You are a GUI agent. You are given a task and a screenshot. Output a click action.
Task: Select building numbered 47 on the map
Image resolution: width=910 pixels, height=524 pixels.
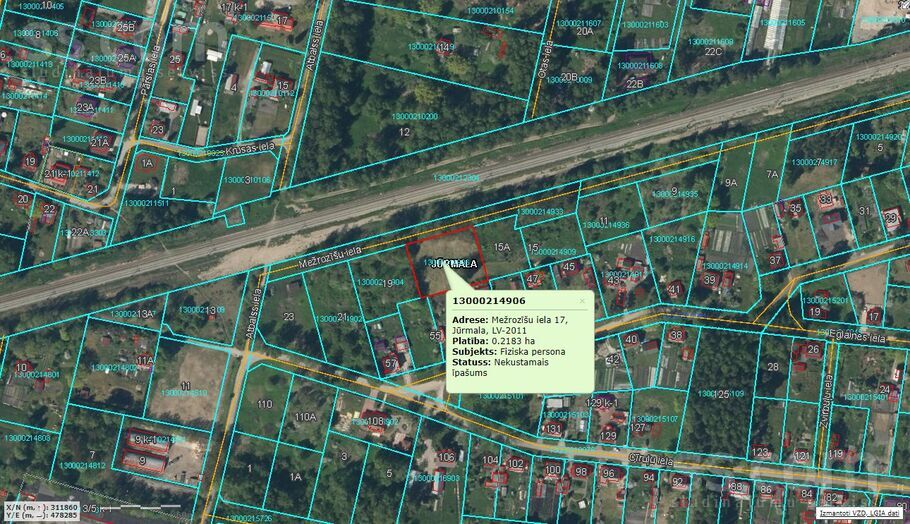click(x=533, y=279)
